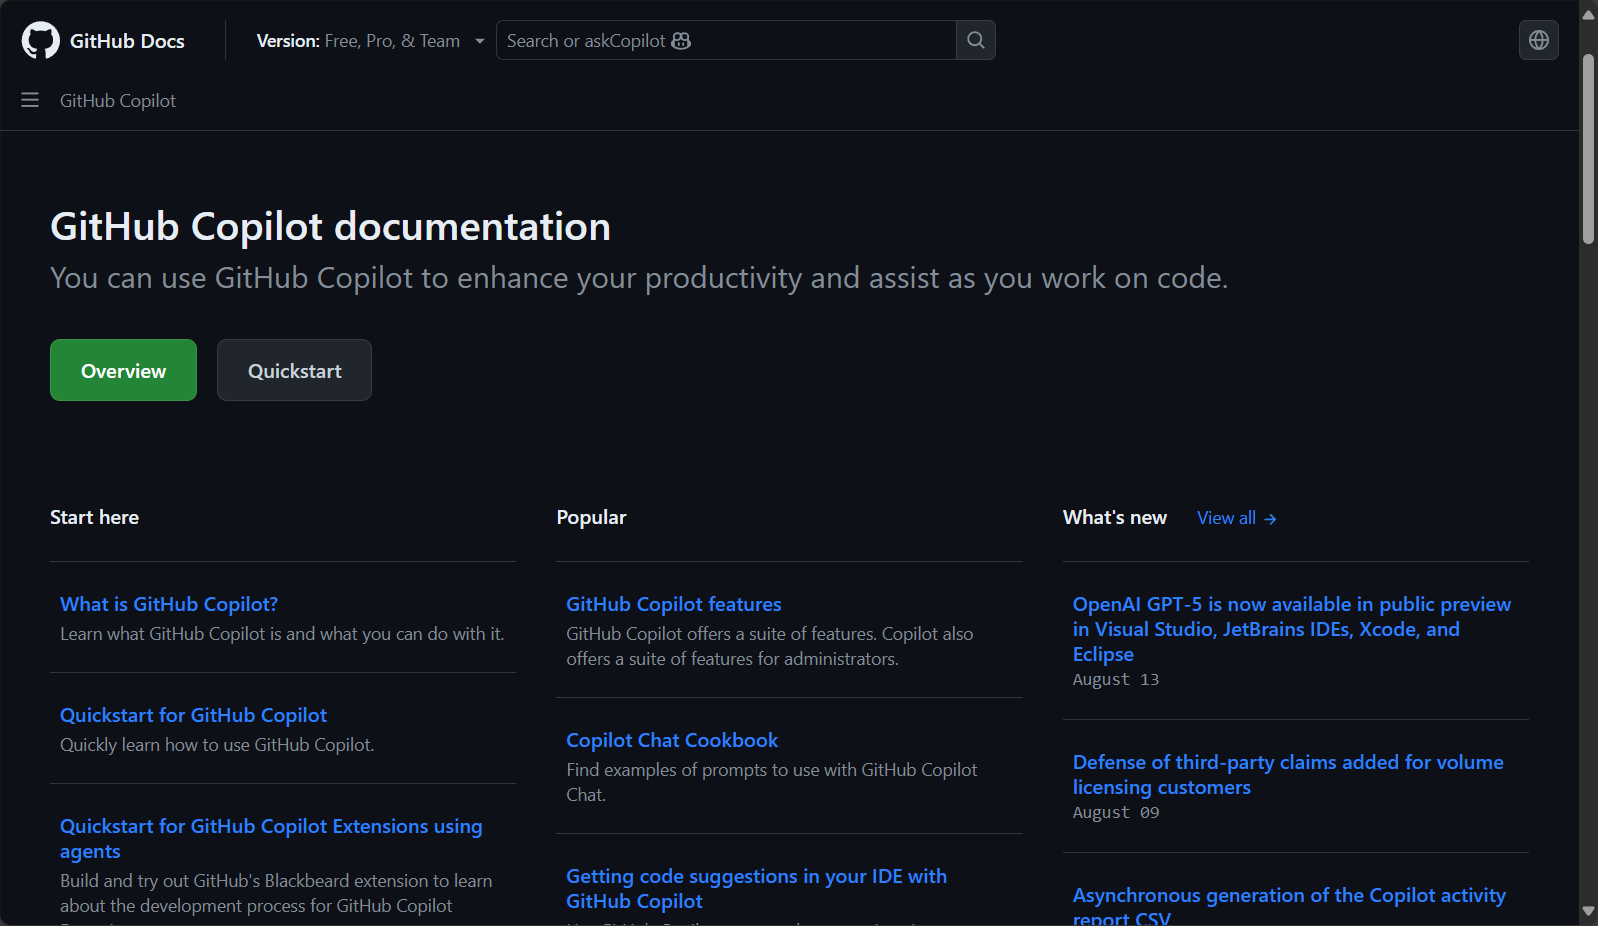Click the scrollbar down arrow

click(x=1588, y=912)
